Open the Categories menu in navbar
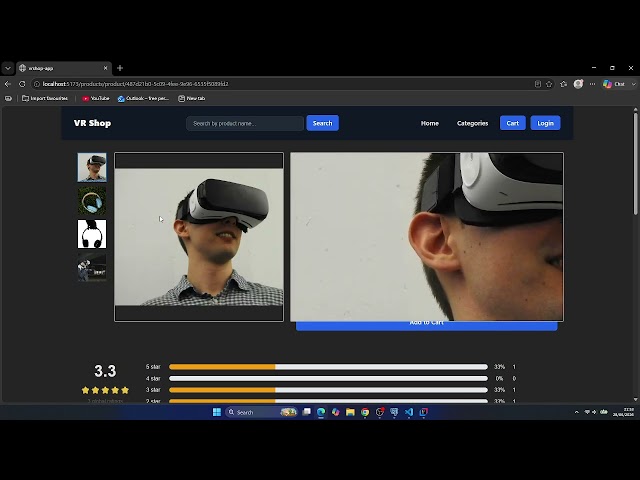Screen dimensions: 640x480 pos(472,123)
